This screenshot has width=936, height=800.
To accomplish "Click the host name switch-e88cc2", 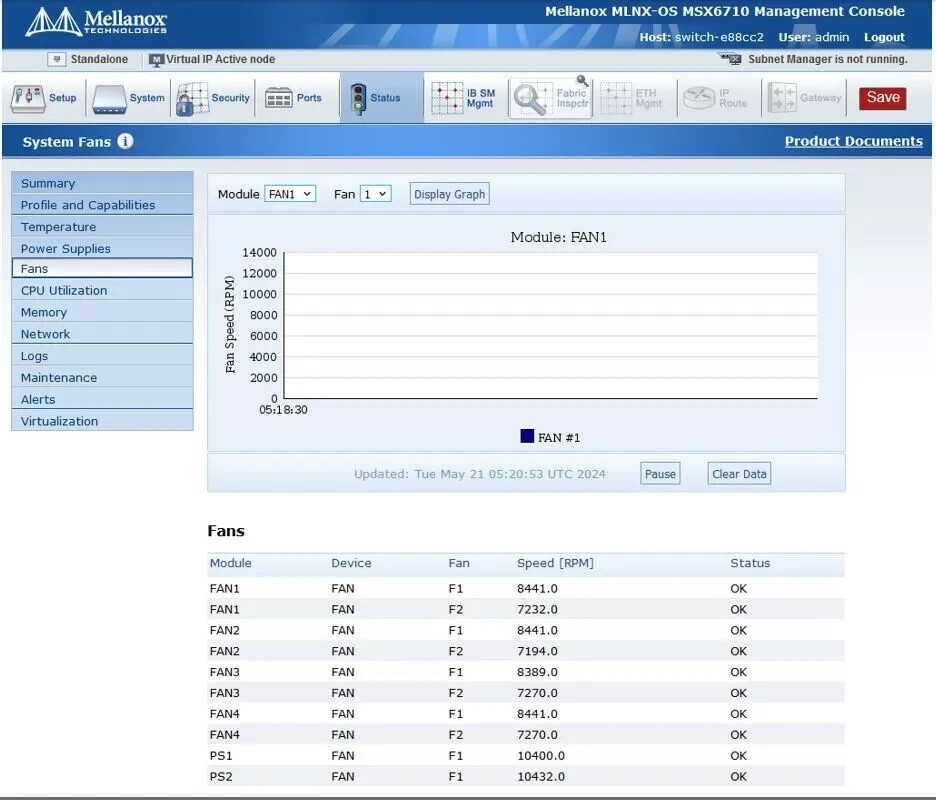I will [719, 37].
